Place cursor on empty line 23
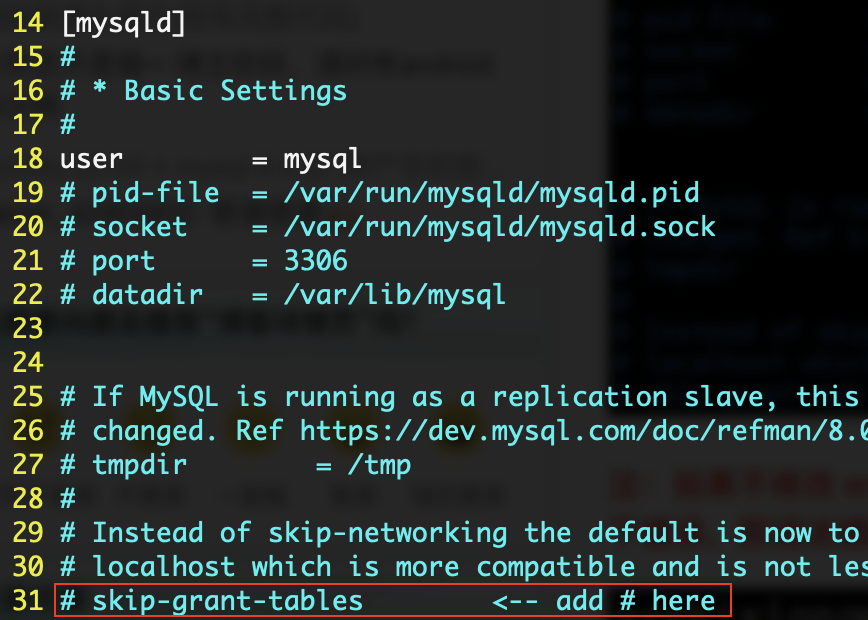The height and width of the screenshot is (620, 868). point(28,329)
